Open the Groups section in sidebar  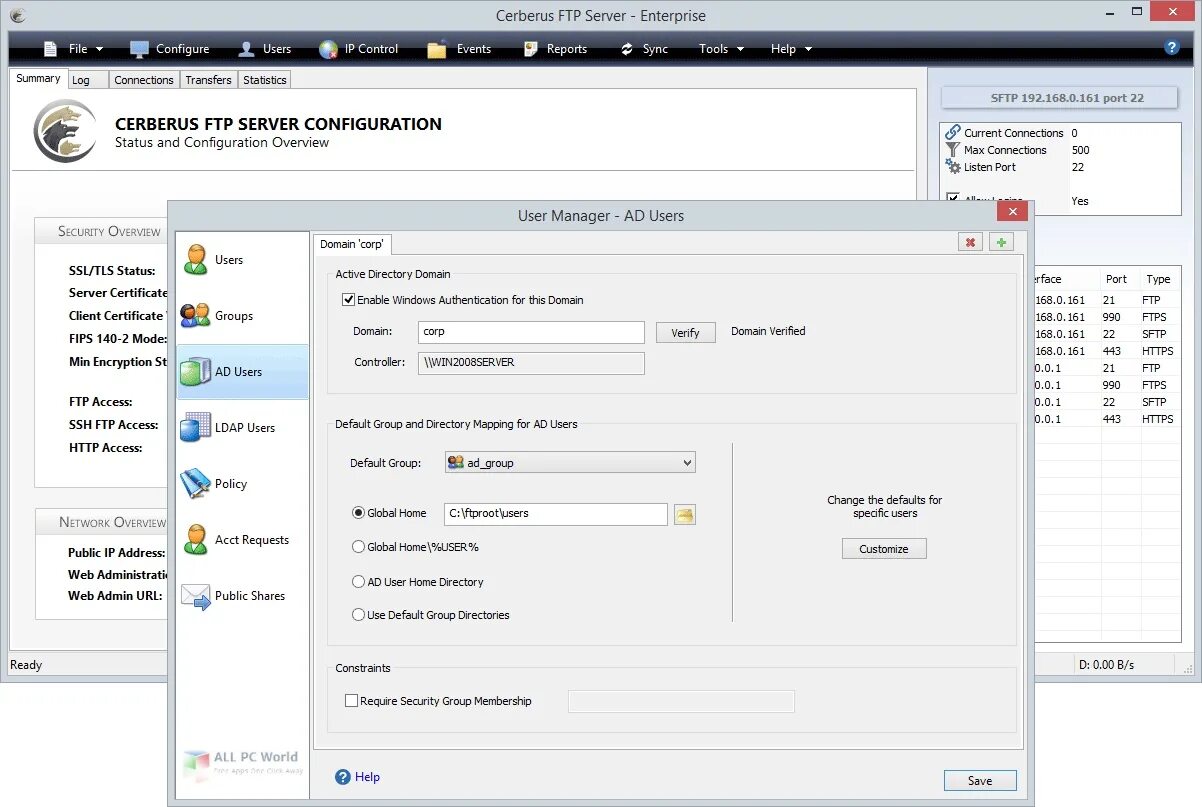(242, 316)
